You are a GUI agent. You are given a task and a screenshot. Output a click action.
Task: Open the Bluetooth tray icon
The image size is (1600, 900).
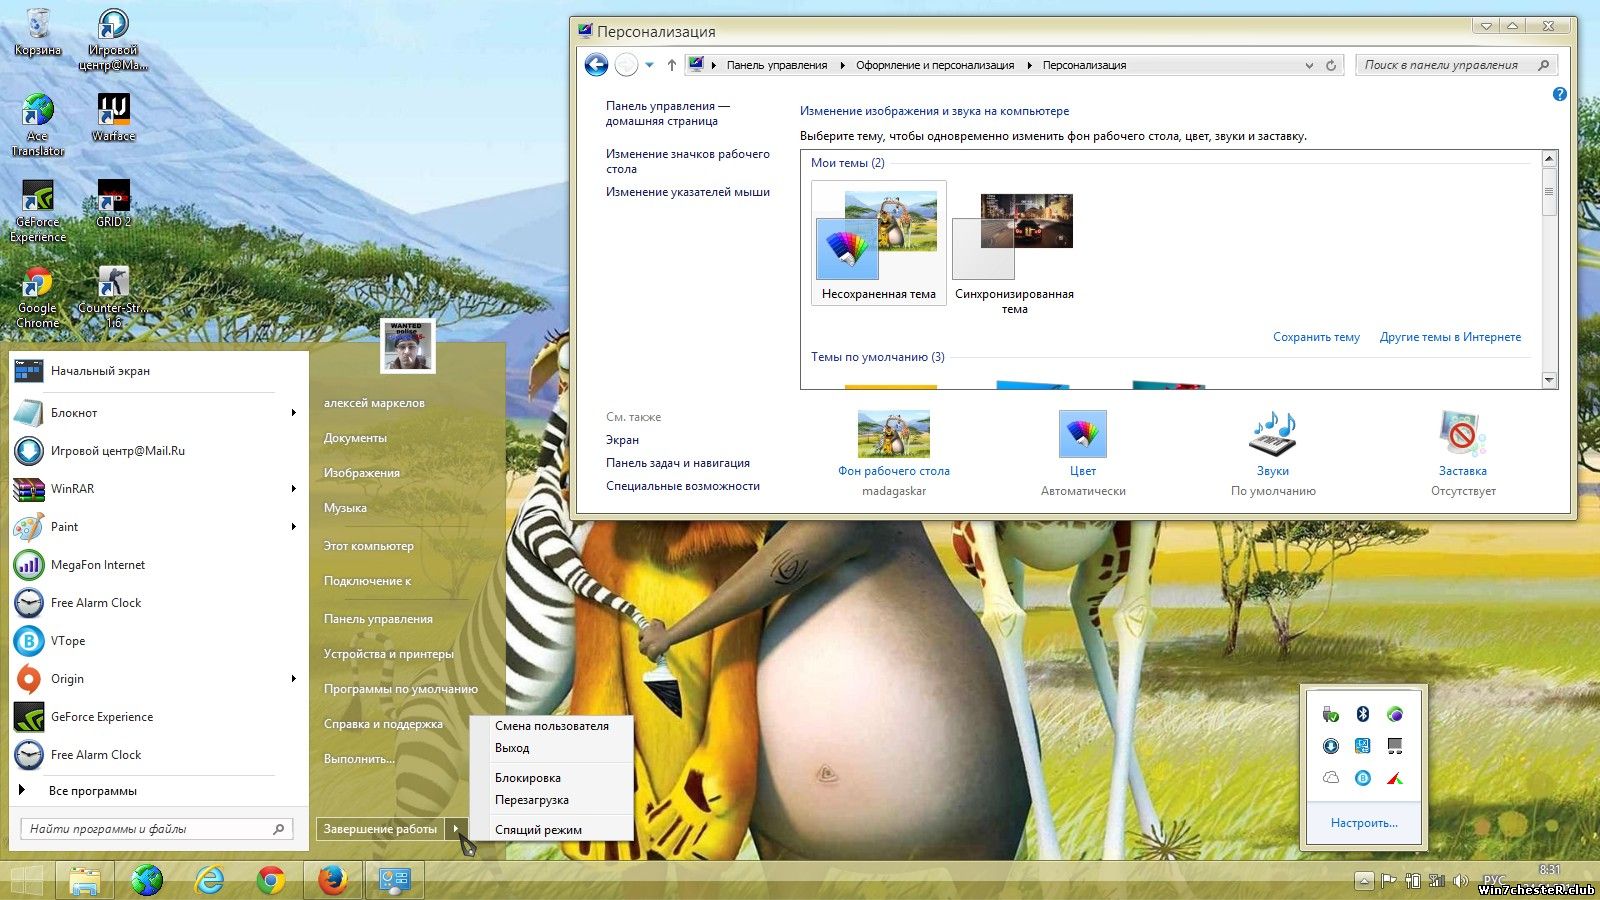pyautogui.click(x=1362, y=714)
